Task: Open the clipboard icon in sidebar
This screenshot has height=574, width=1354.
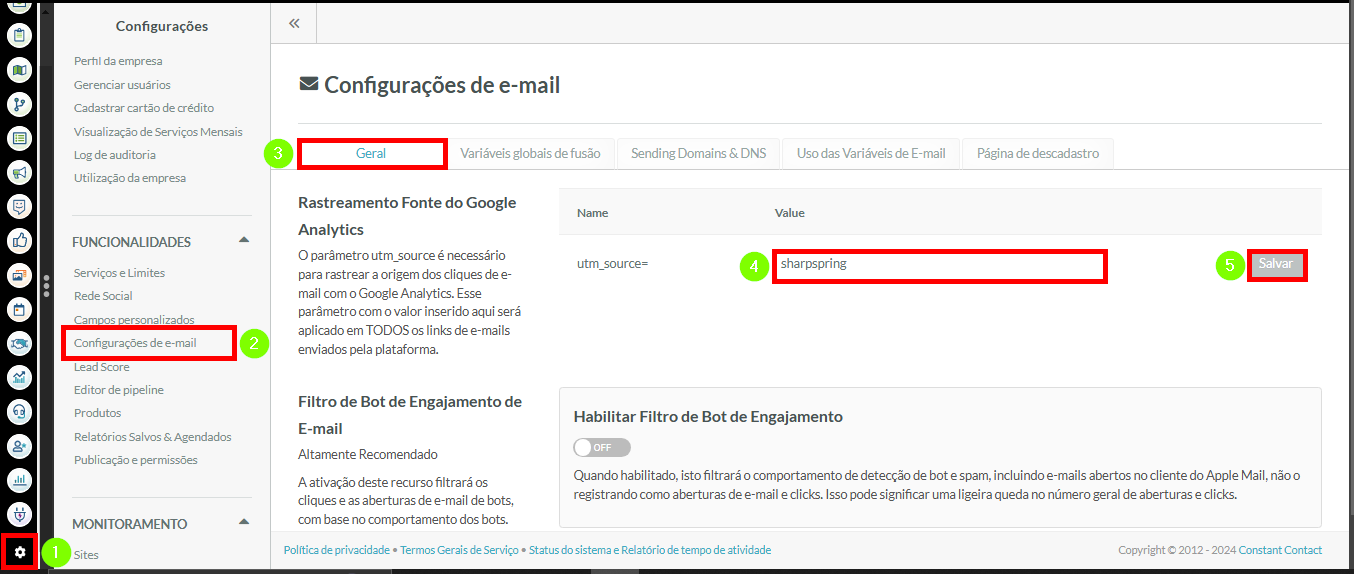Action: tap(19, 36)
